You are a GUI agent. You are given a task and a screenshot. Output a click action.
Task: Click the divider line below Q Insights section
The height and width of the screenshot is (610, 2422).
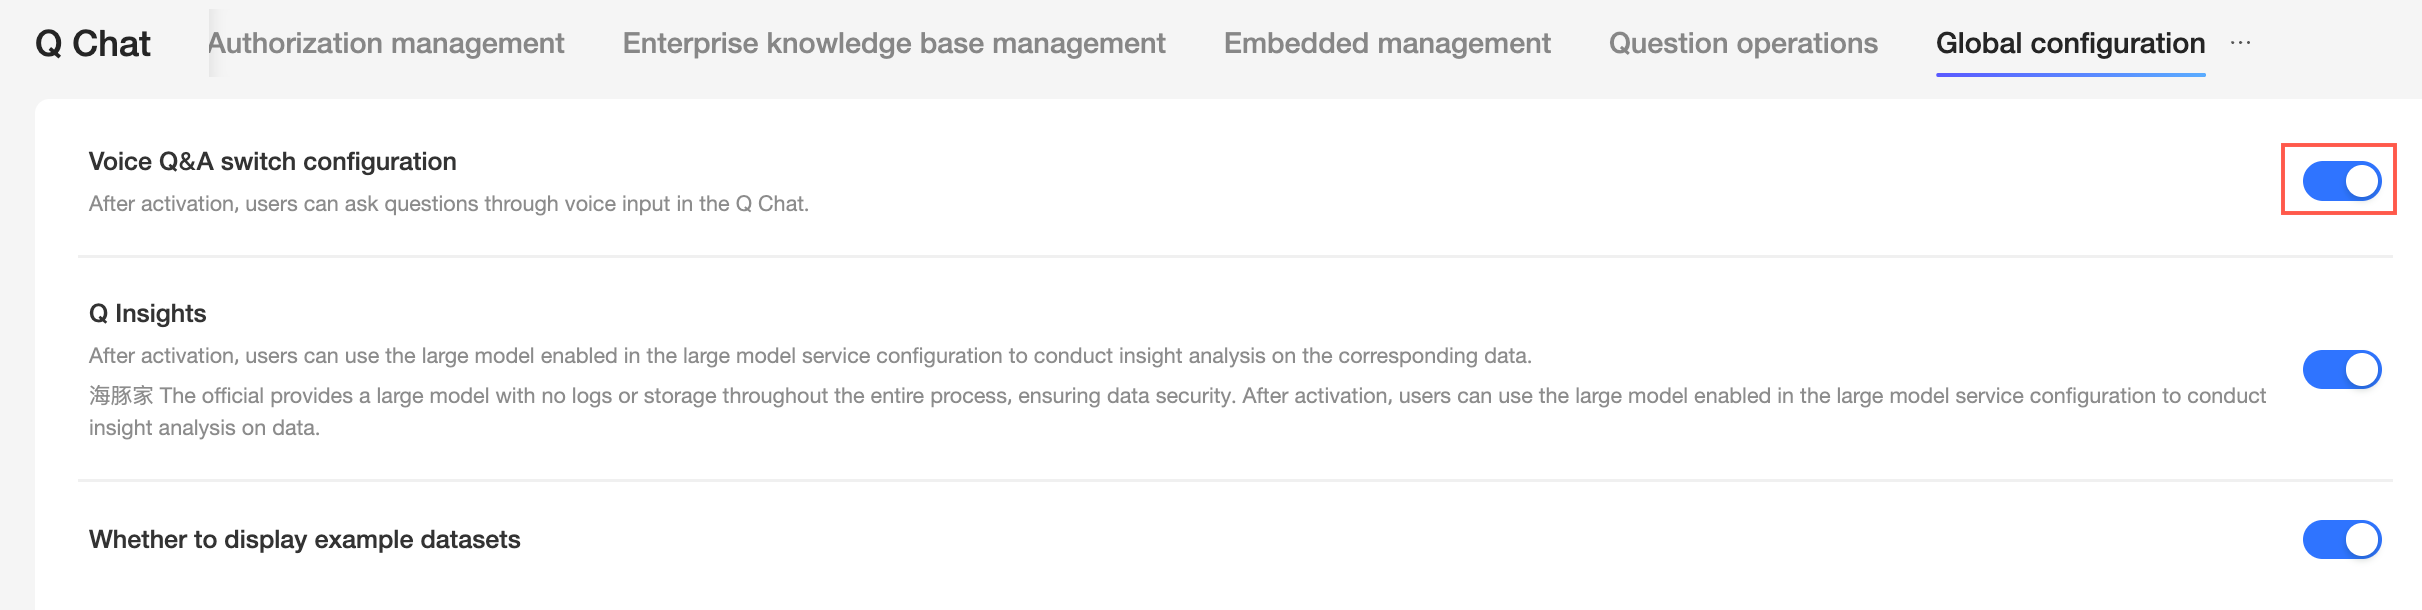pos(1235,480)
